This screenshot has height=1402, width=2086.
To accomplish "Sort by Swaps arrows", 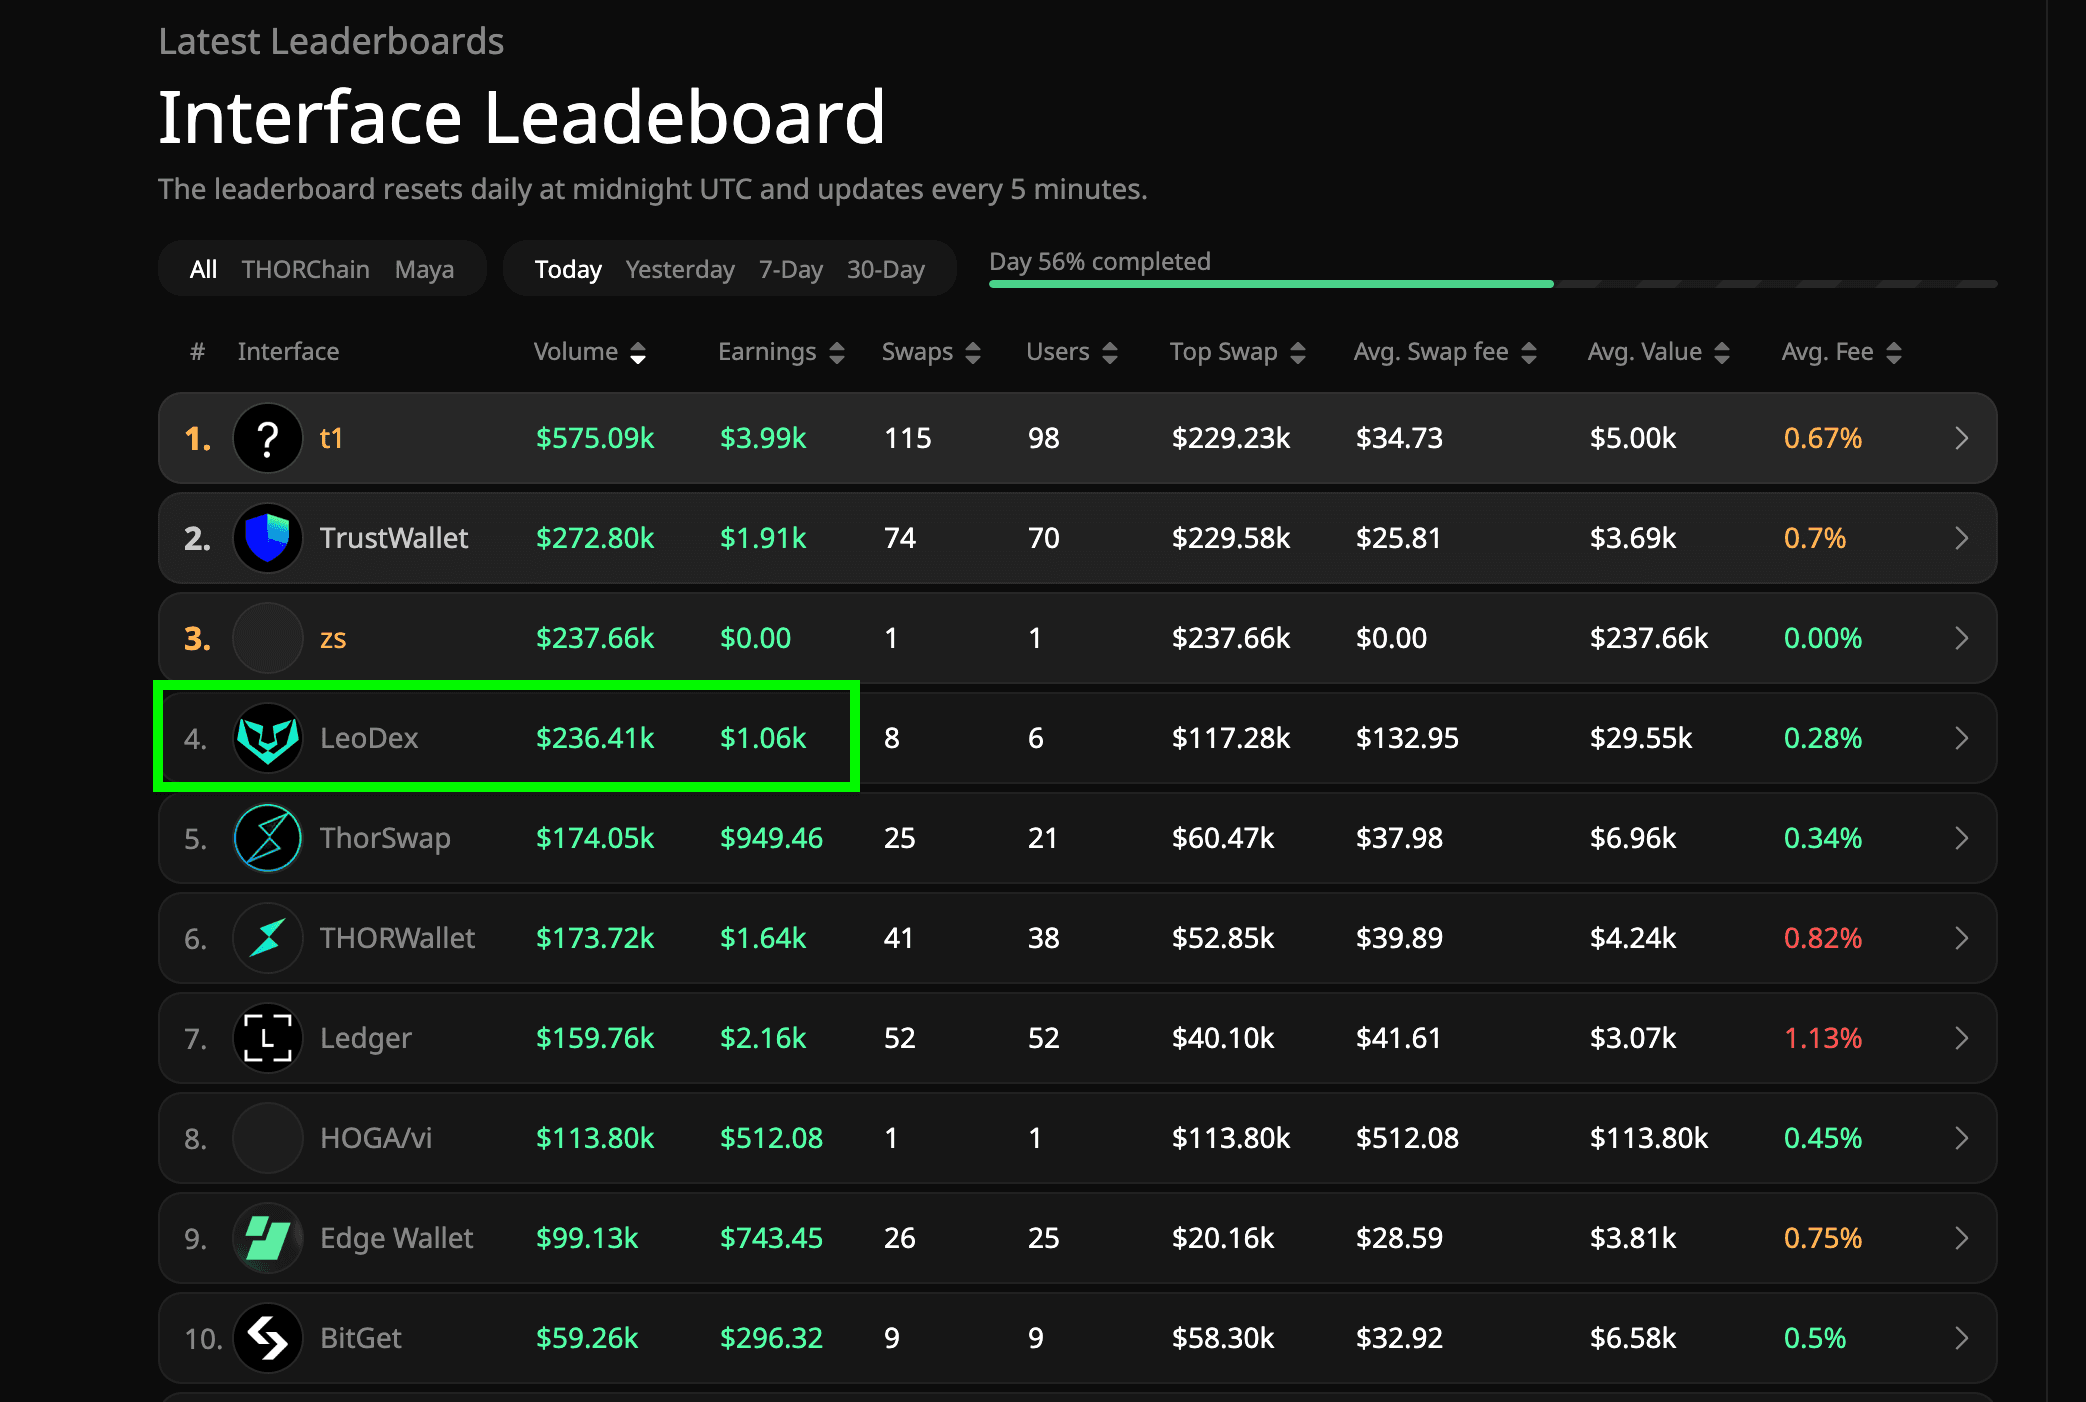I will (x=973, y=353).
